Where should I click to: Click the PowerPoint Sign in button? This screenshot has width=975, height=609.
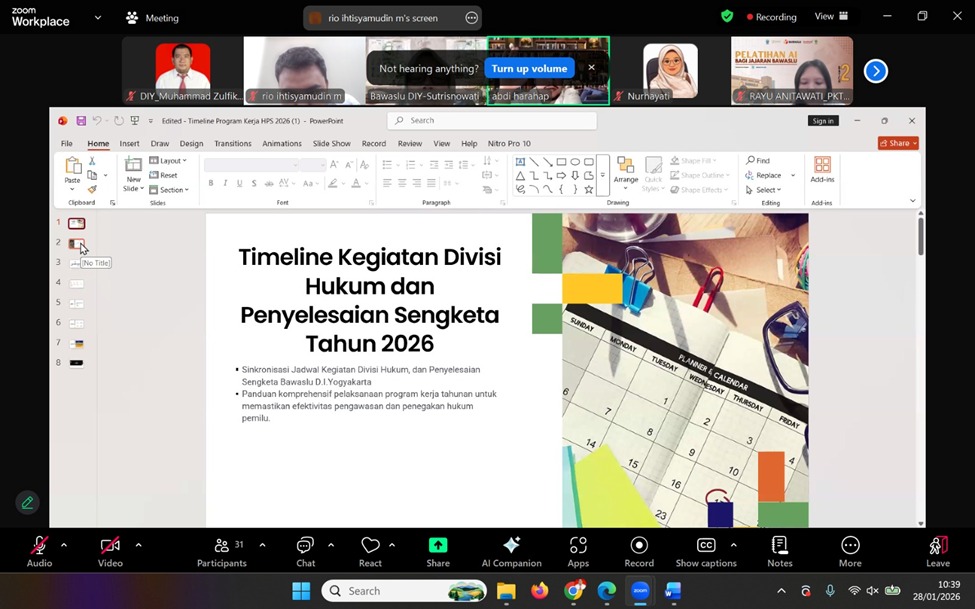[x=823, y=121]
